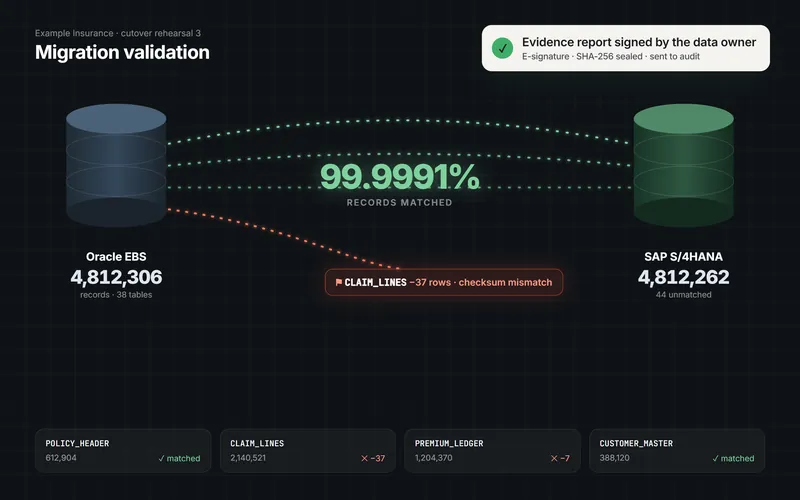Image resolution: width=800 pixels, height=500 pixels.
Task: Click the −7 value in PREMIUM_LEDGER card
Action: [565, 459]
